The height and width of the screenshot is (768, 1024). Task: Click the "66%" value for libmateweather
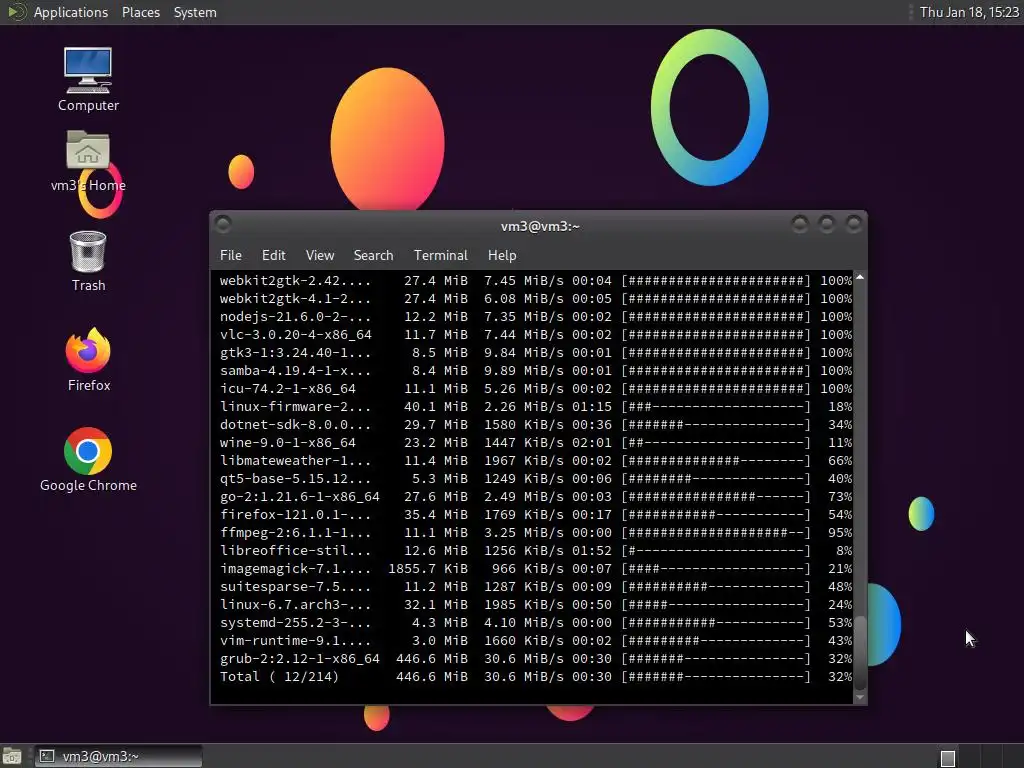[840, 461]
